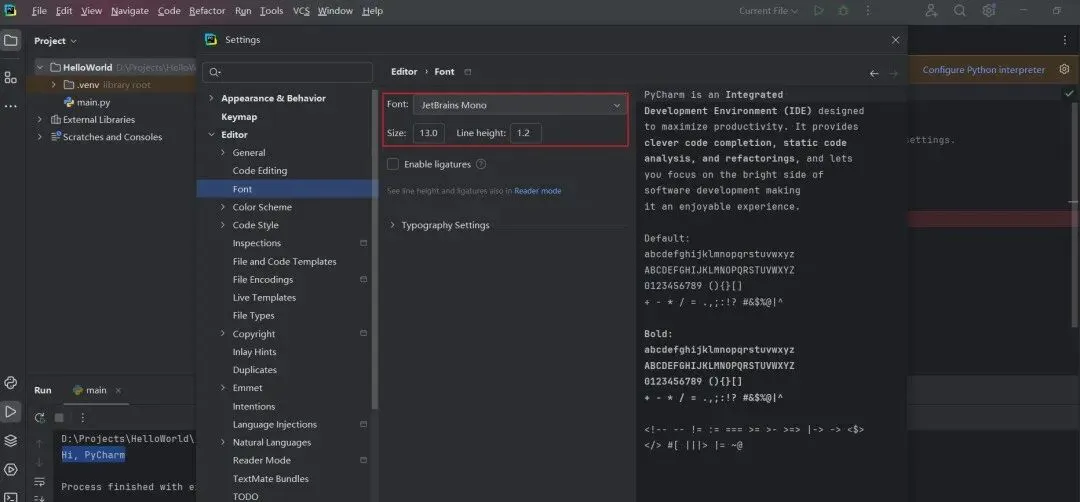This screenshot has height=502, width=1080.
Task: Open the Font JetBrains Mono dropdown
Action: [x=520, y=105]
